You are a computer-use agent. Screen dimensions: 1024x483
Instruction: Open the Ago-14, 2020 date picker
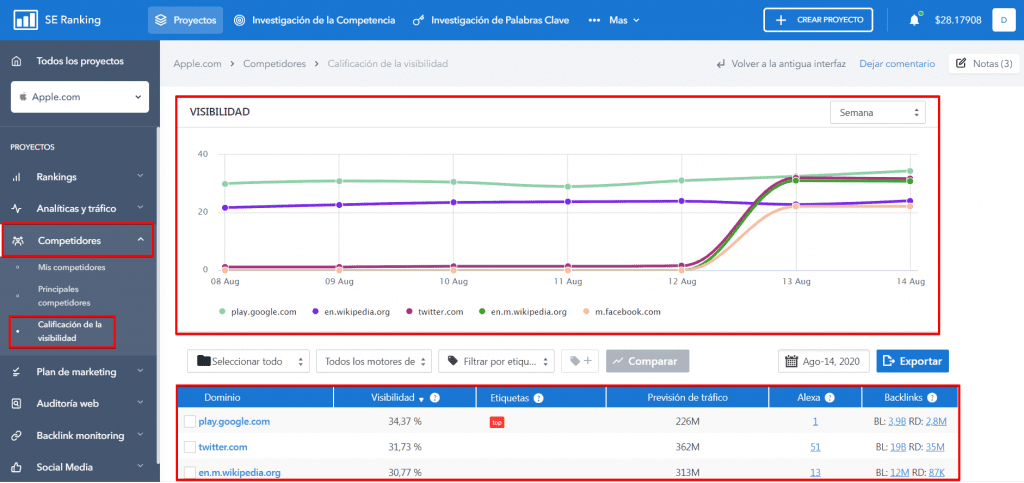pos(824,361)
